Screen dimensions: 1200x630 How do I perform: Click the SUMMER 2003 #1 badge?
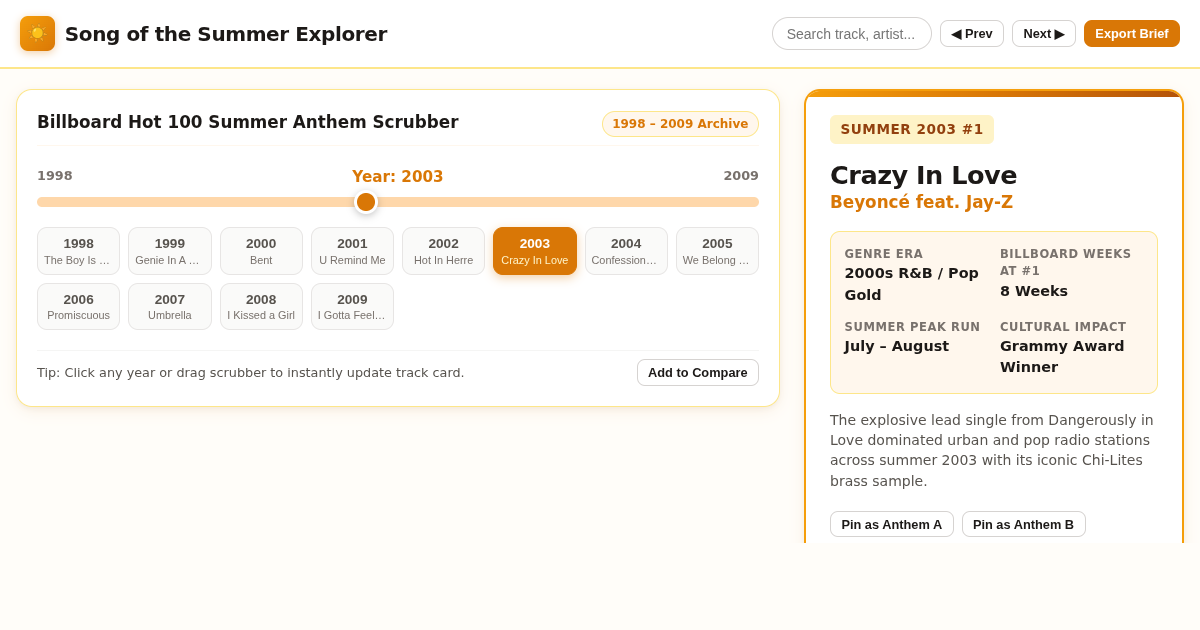click(912, 129)
